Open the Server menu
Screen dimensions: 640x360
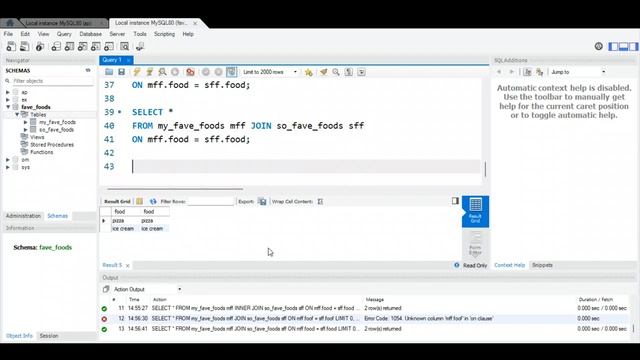[x=117, y=34]
